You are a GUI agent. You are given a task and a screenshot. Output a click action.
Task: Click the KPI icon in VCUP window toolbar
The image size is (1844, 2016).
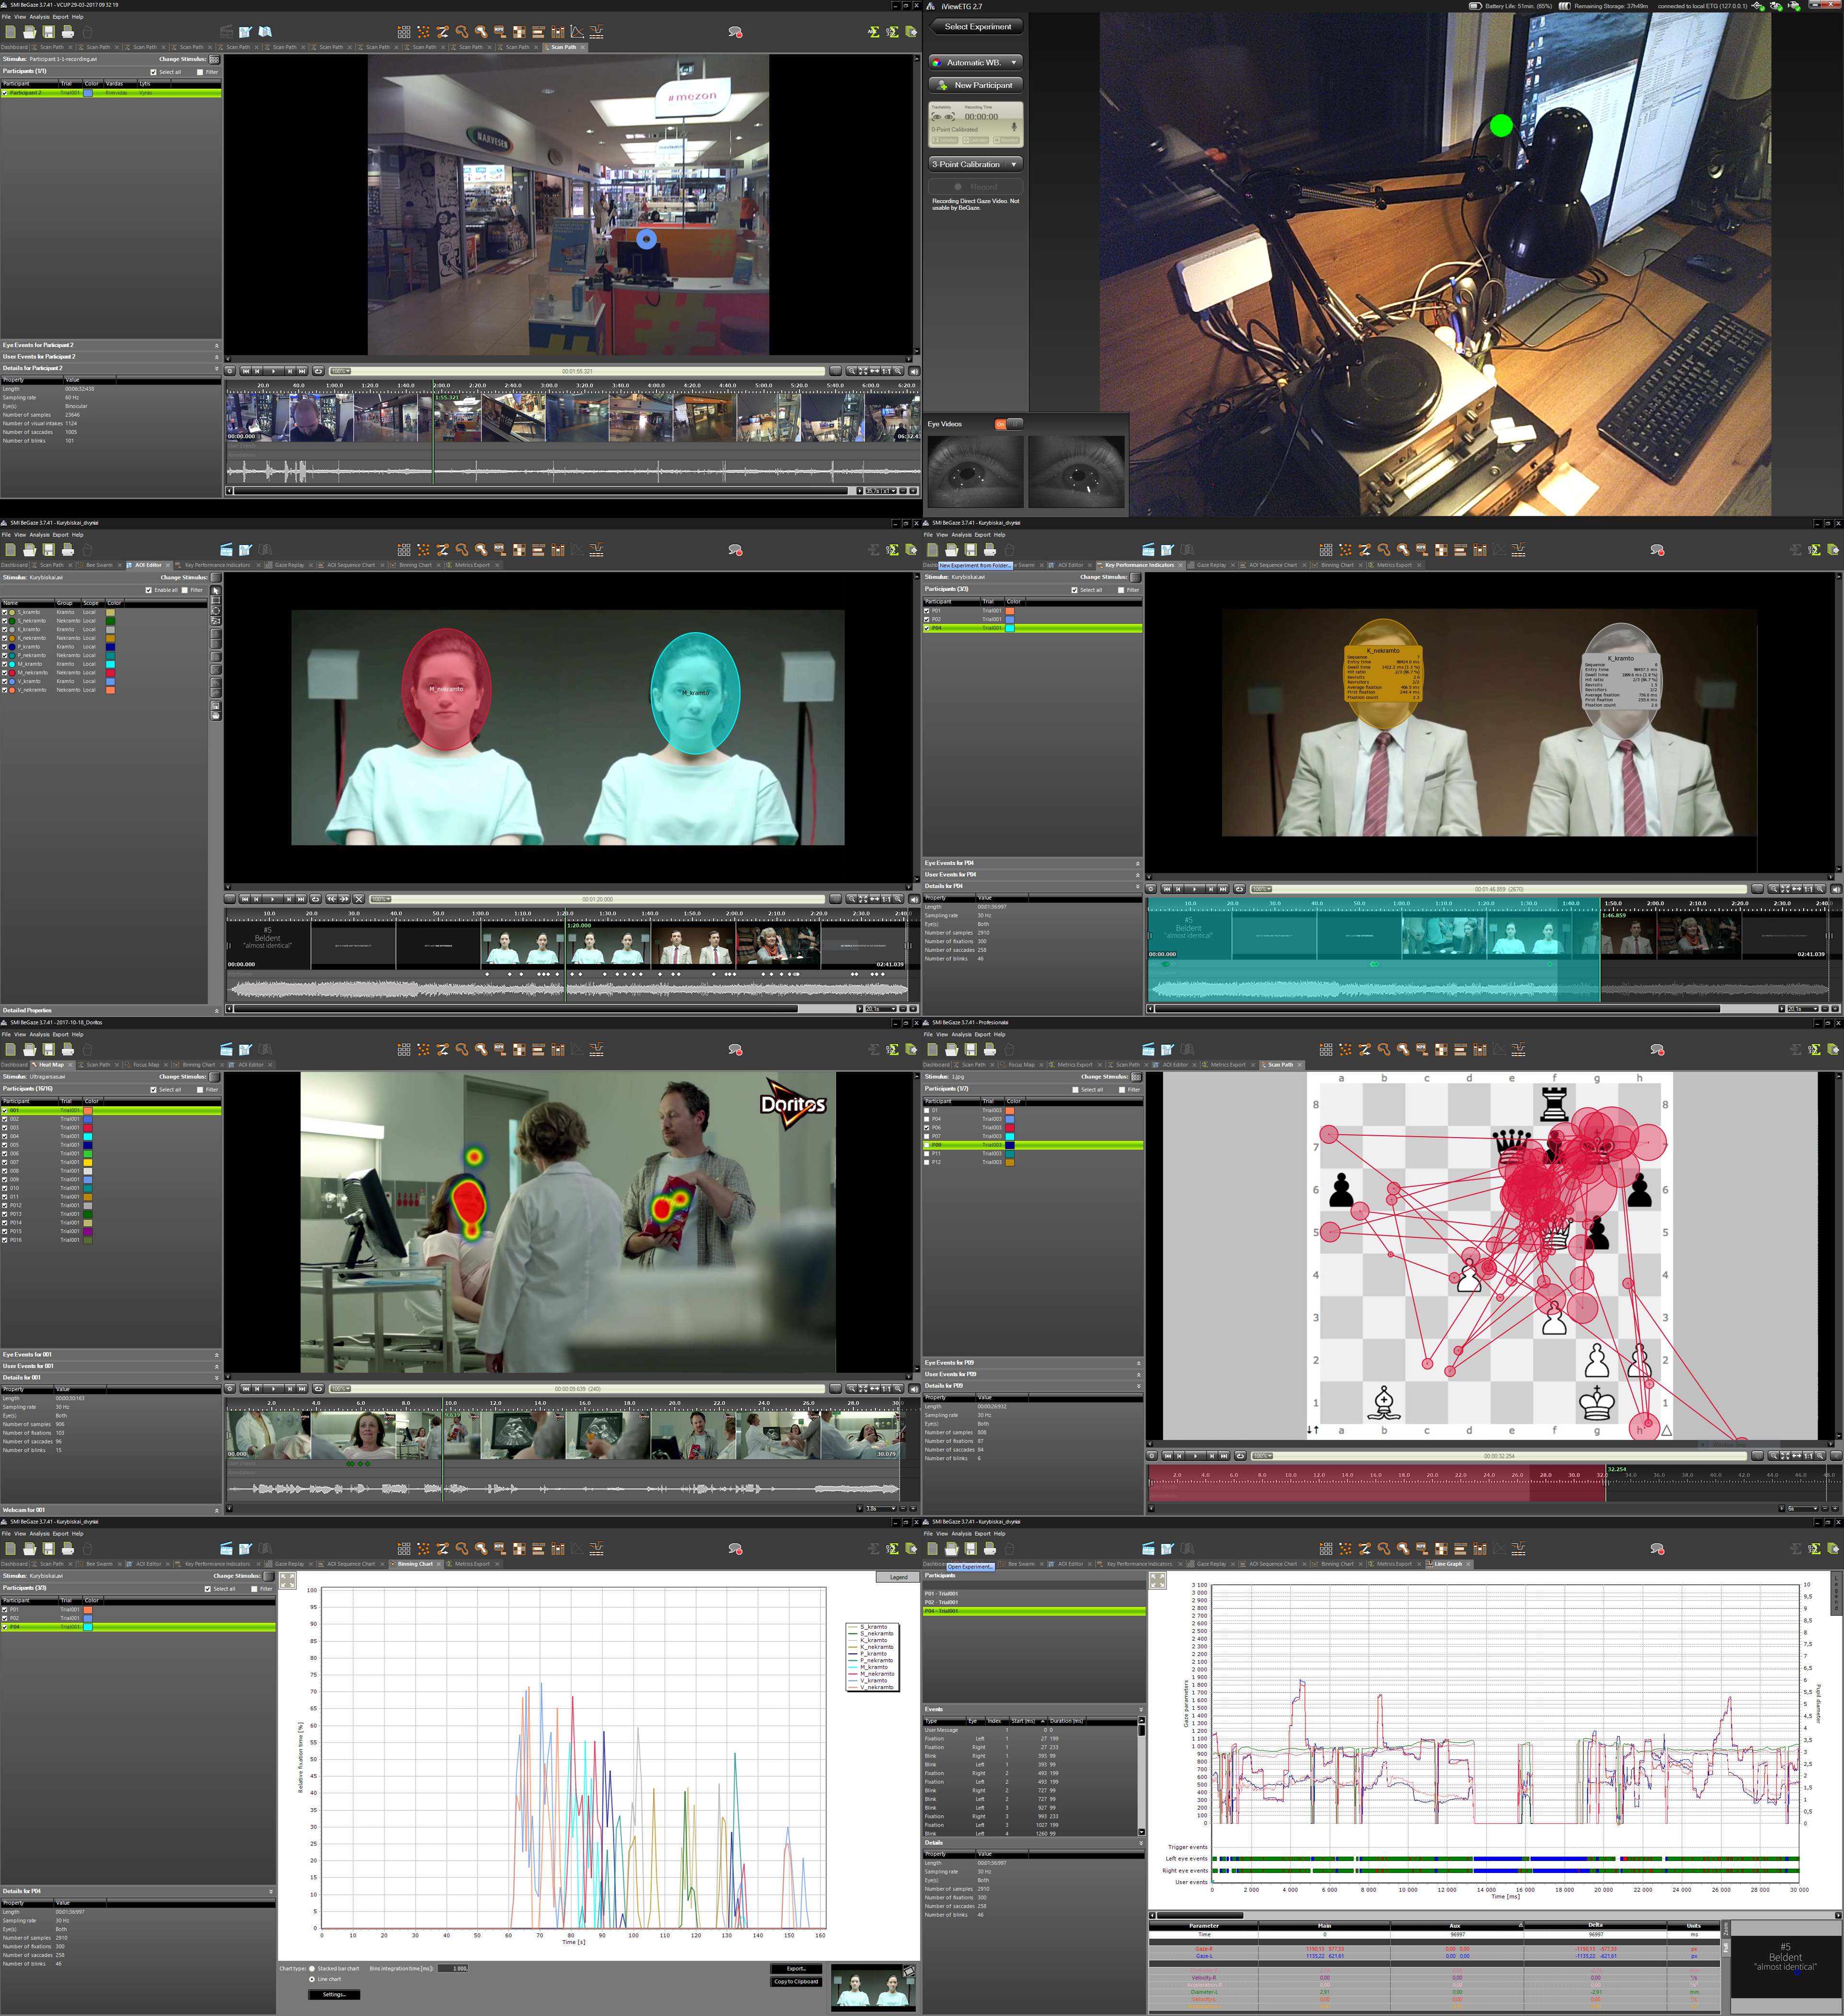[x=500, y=32]
